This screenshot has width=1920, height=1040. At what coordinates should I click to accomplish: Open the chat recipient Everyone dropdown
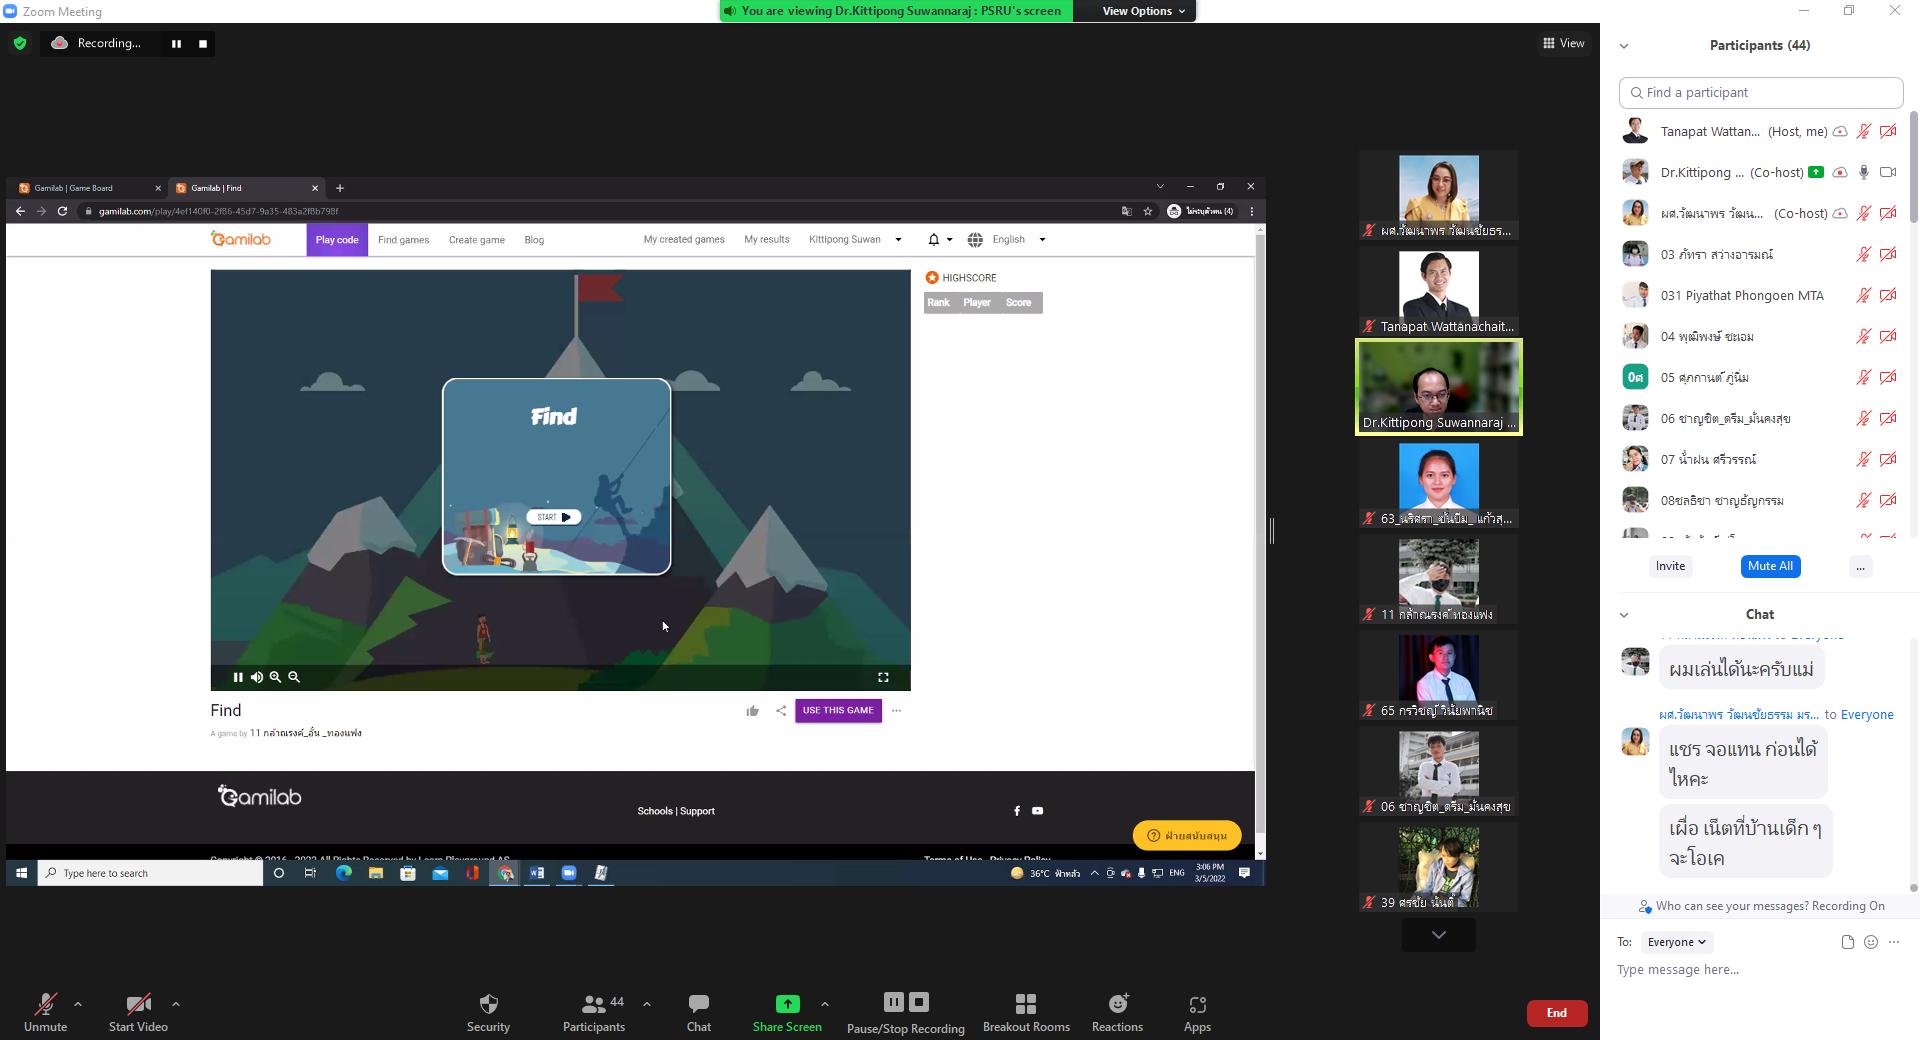(x=1677, y=942)
